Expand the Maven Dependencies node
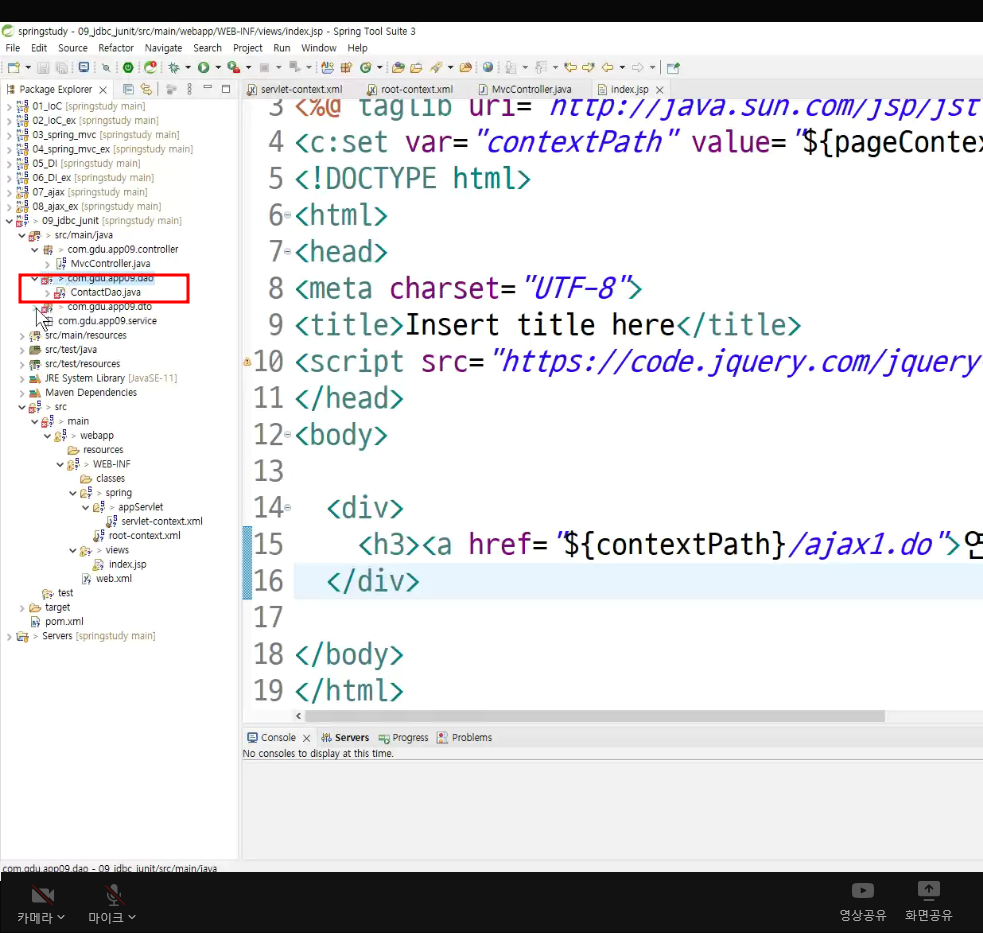983x933 pixels. click(x=22, y=393)
